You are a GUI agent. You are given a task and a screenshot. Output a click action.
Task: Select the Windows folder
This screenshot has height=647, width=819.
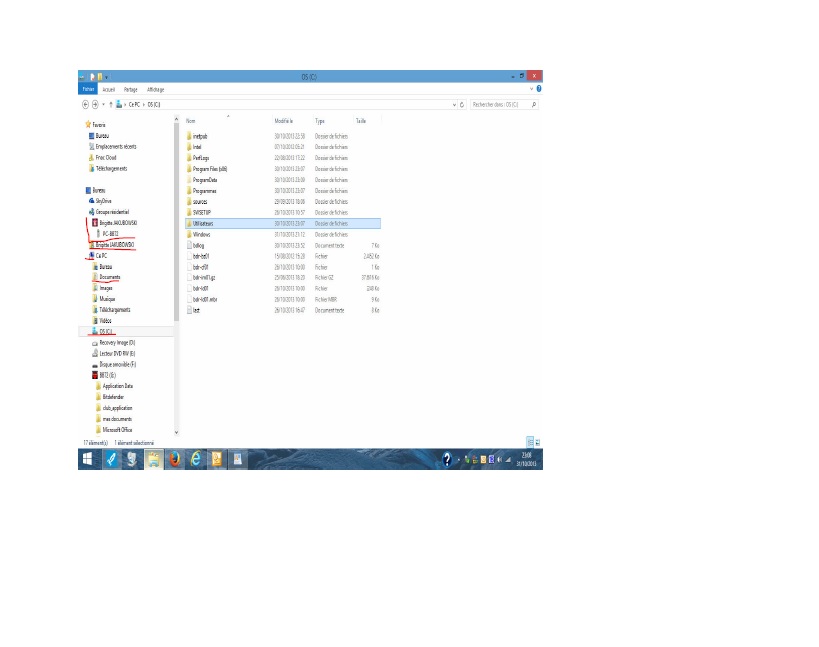pyautogui.click(x=202, y=234)
